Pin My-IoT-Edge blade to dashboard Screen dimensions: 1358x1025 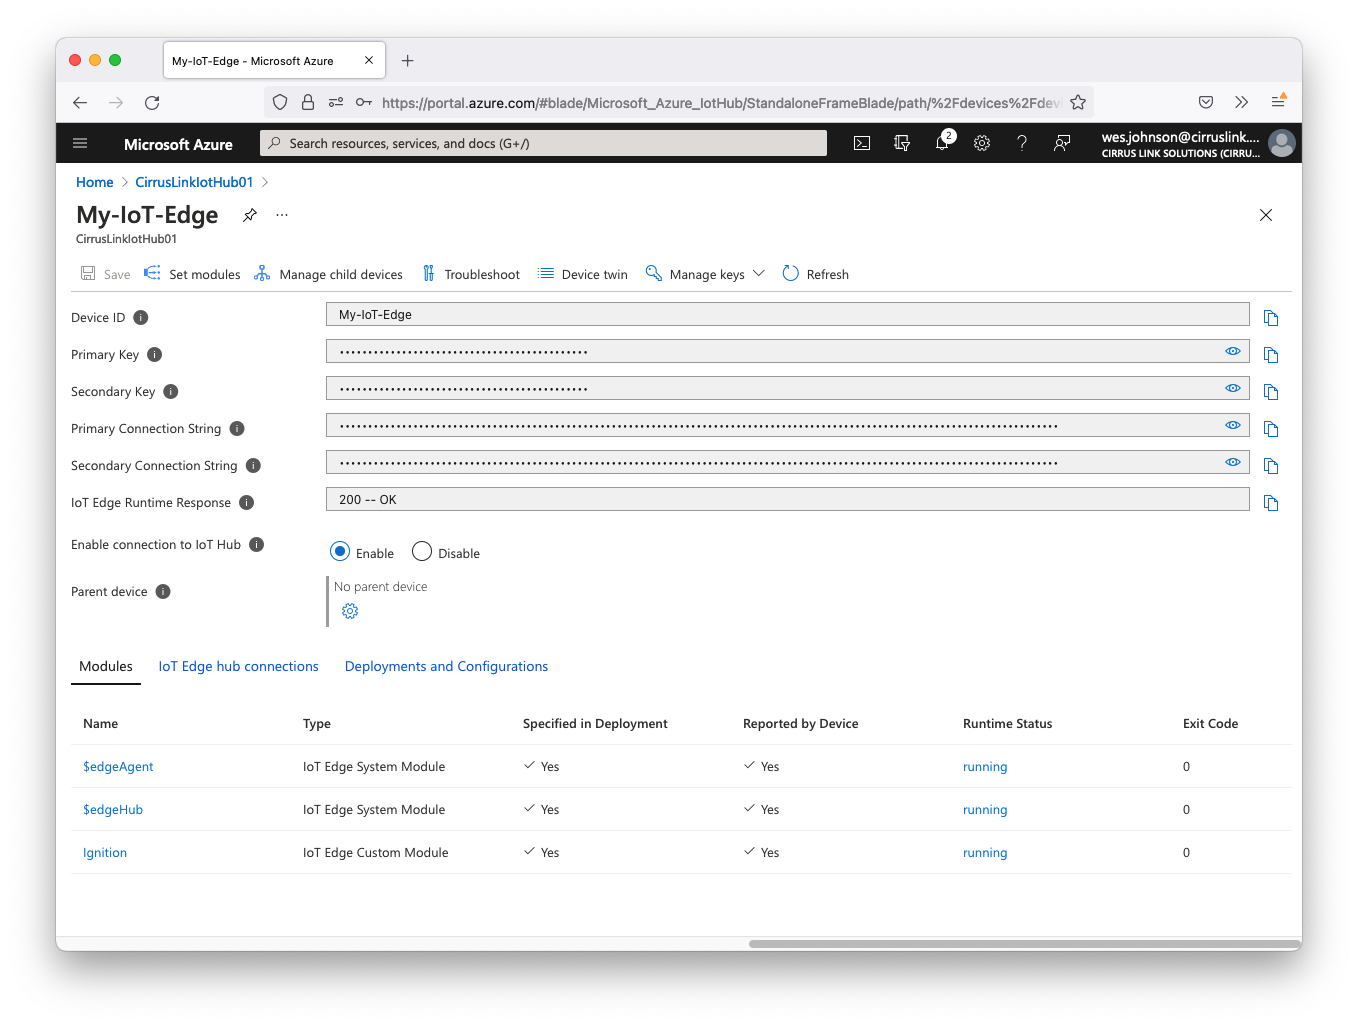[250, 215]
